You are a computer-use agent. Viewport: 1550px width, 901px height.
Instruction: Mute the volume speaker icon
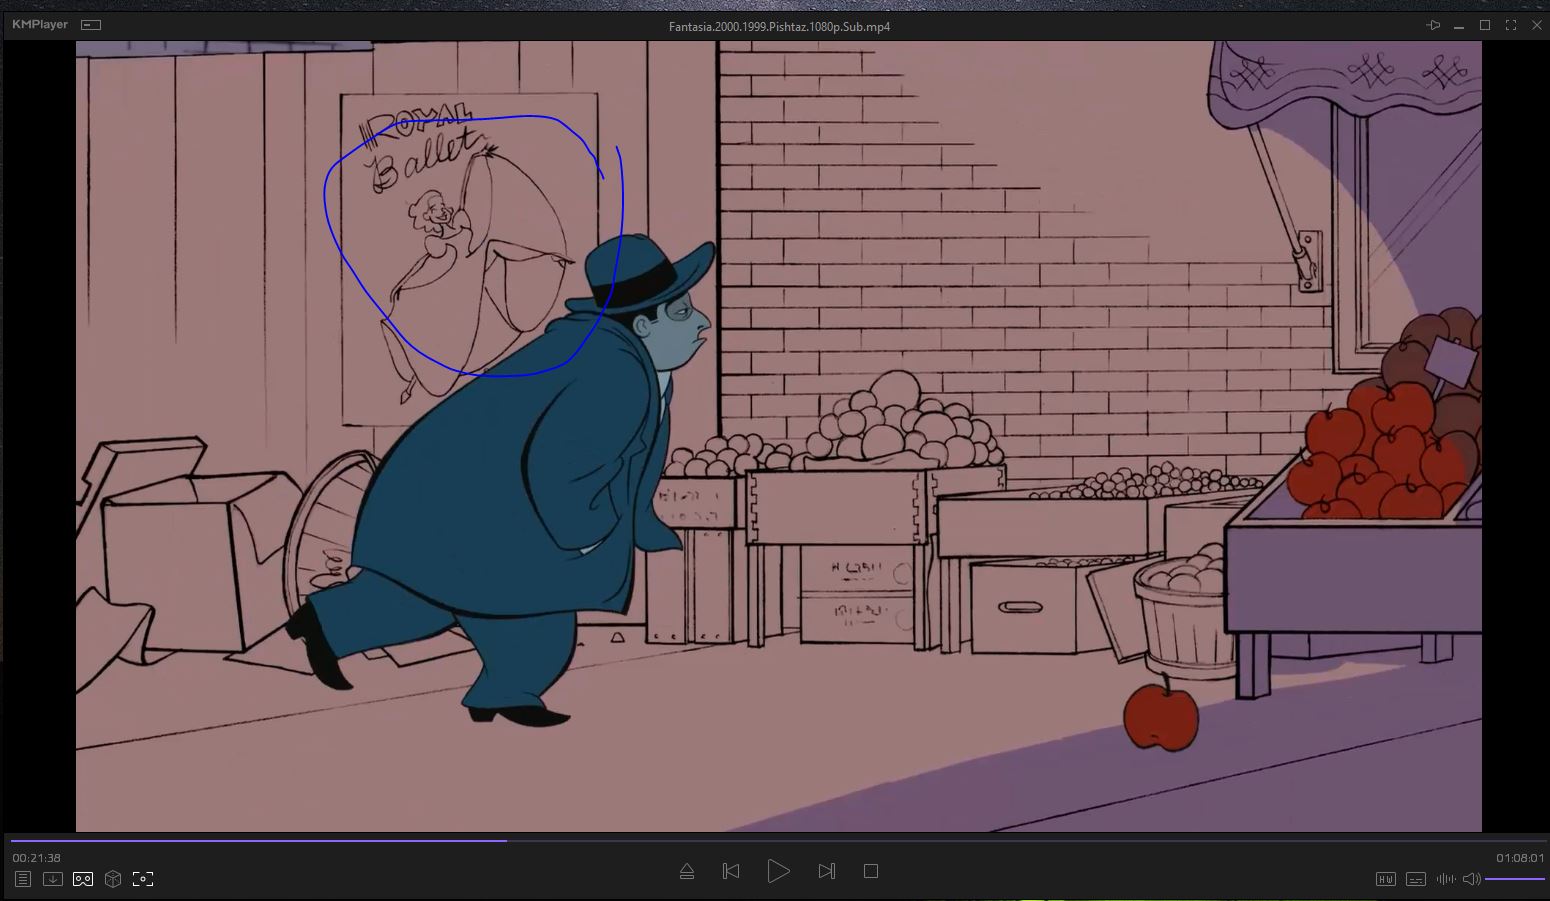click(x=1471, y=879)
